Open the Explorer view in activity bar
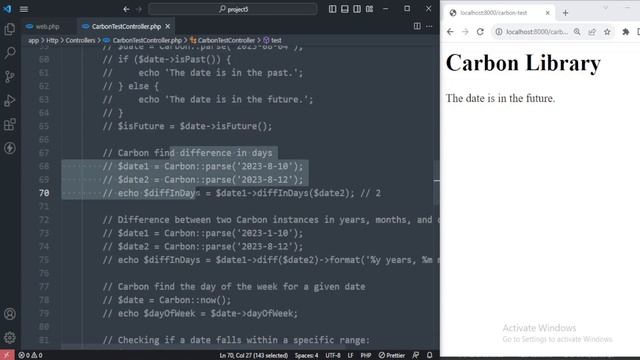This screenshot has height=360, width=640. tap(10, 29)
